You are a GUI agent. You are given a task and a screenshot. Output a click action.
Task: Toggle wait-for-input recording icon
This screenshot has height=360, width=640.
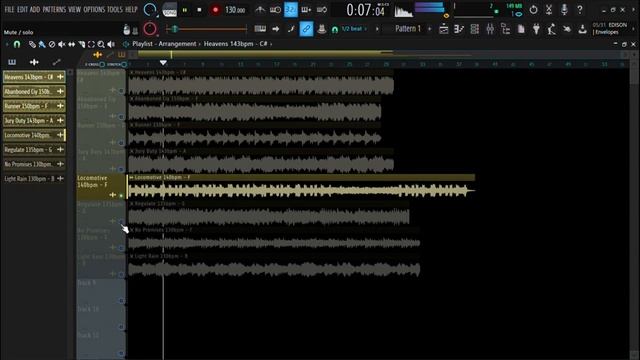[x=275, y=10]
